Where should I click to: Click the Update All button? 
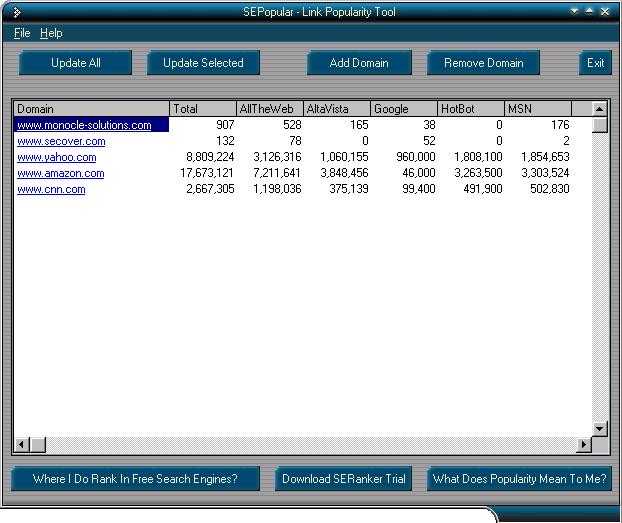pyautogui.click(x=75, y=63)
